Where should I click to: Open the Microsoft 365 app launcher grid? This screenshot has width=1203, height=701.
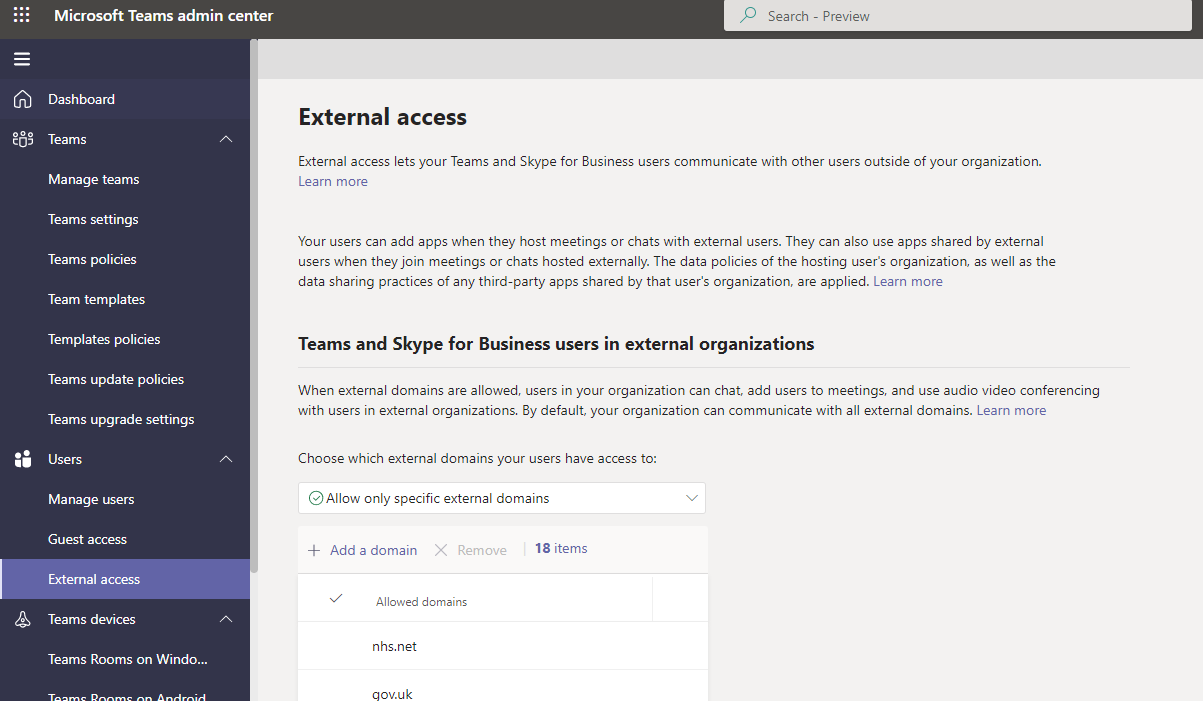click(21, 15)
